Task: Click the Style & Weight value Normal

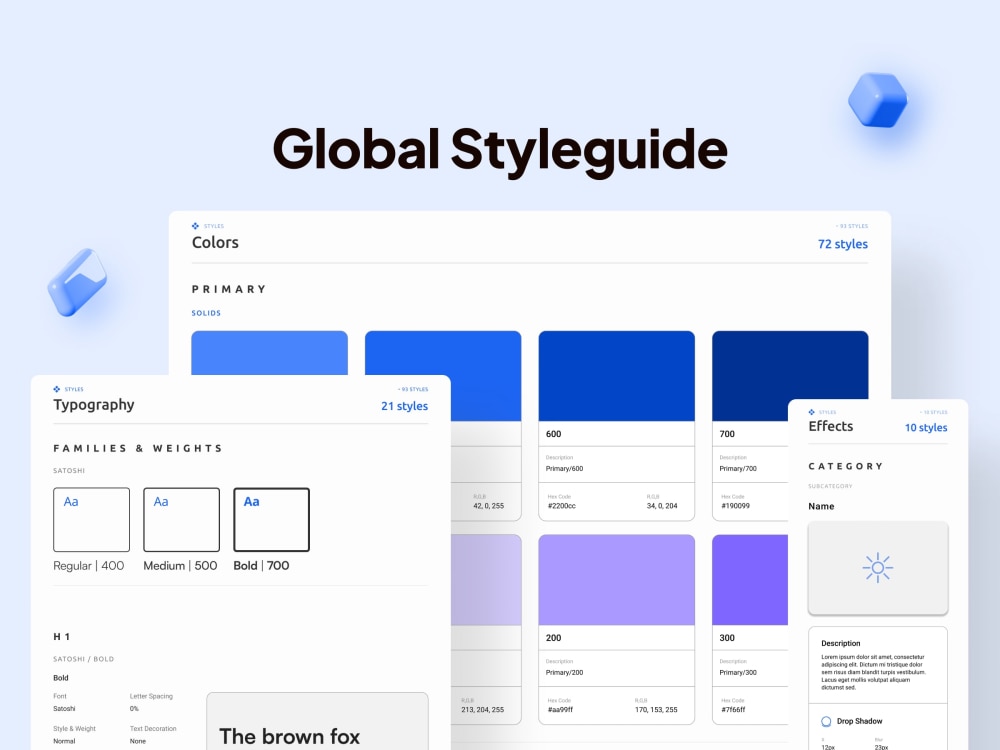Action: coord(64,741)
